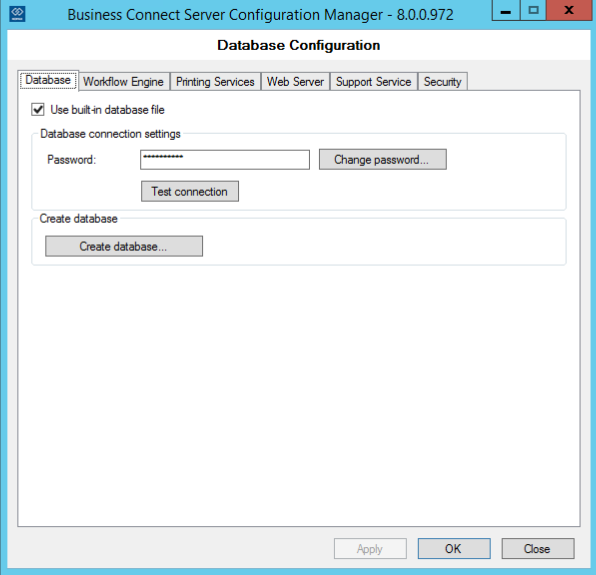Focus the Password input field
The image size is (596, 575).
pyautogui.click(x=225, y=160)
